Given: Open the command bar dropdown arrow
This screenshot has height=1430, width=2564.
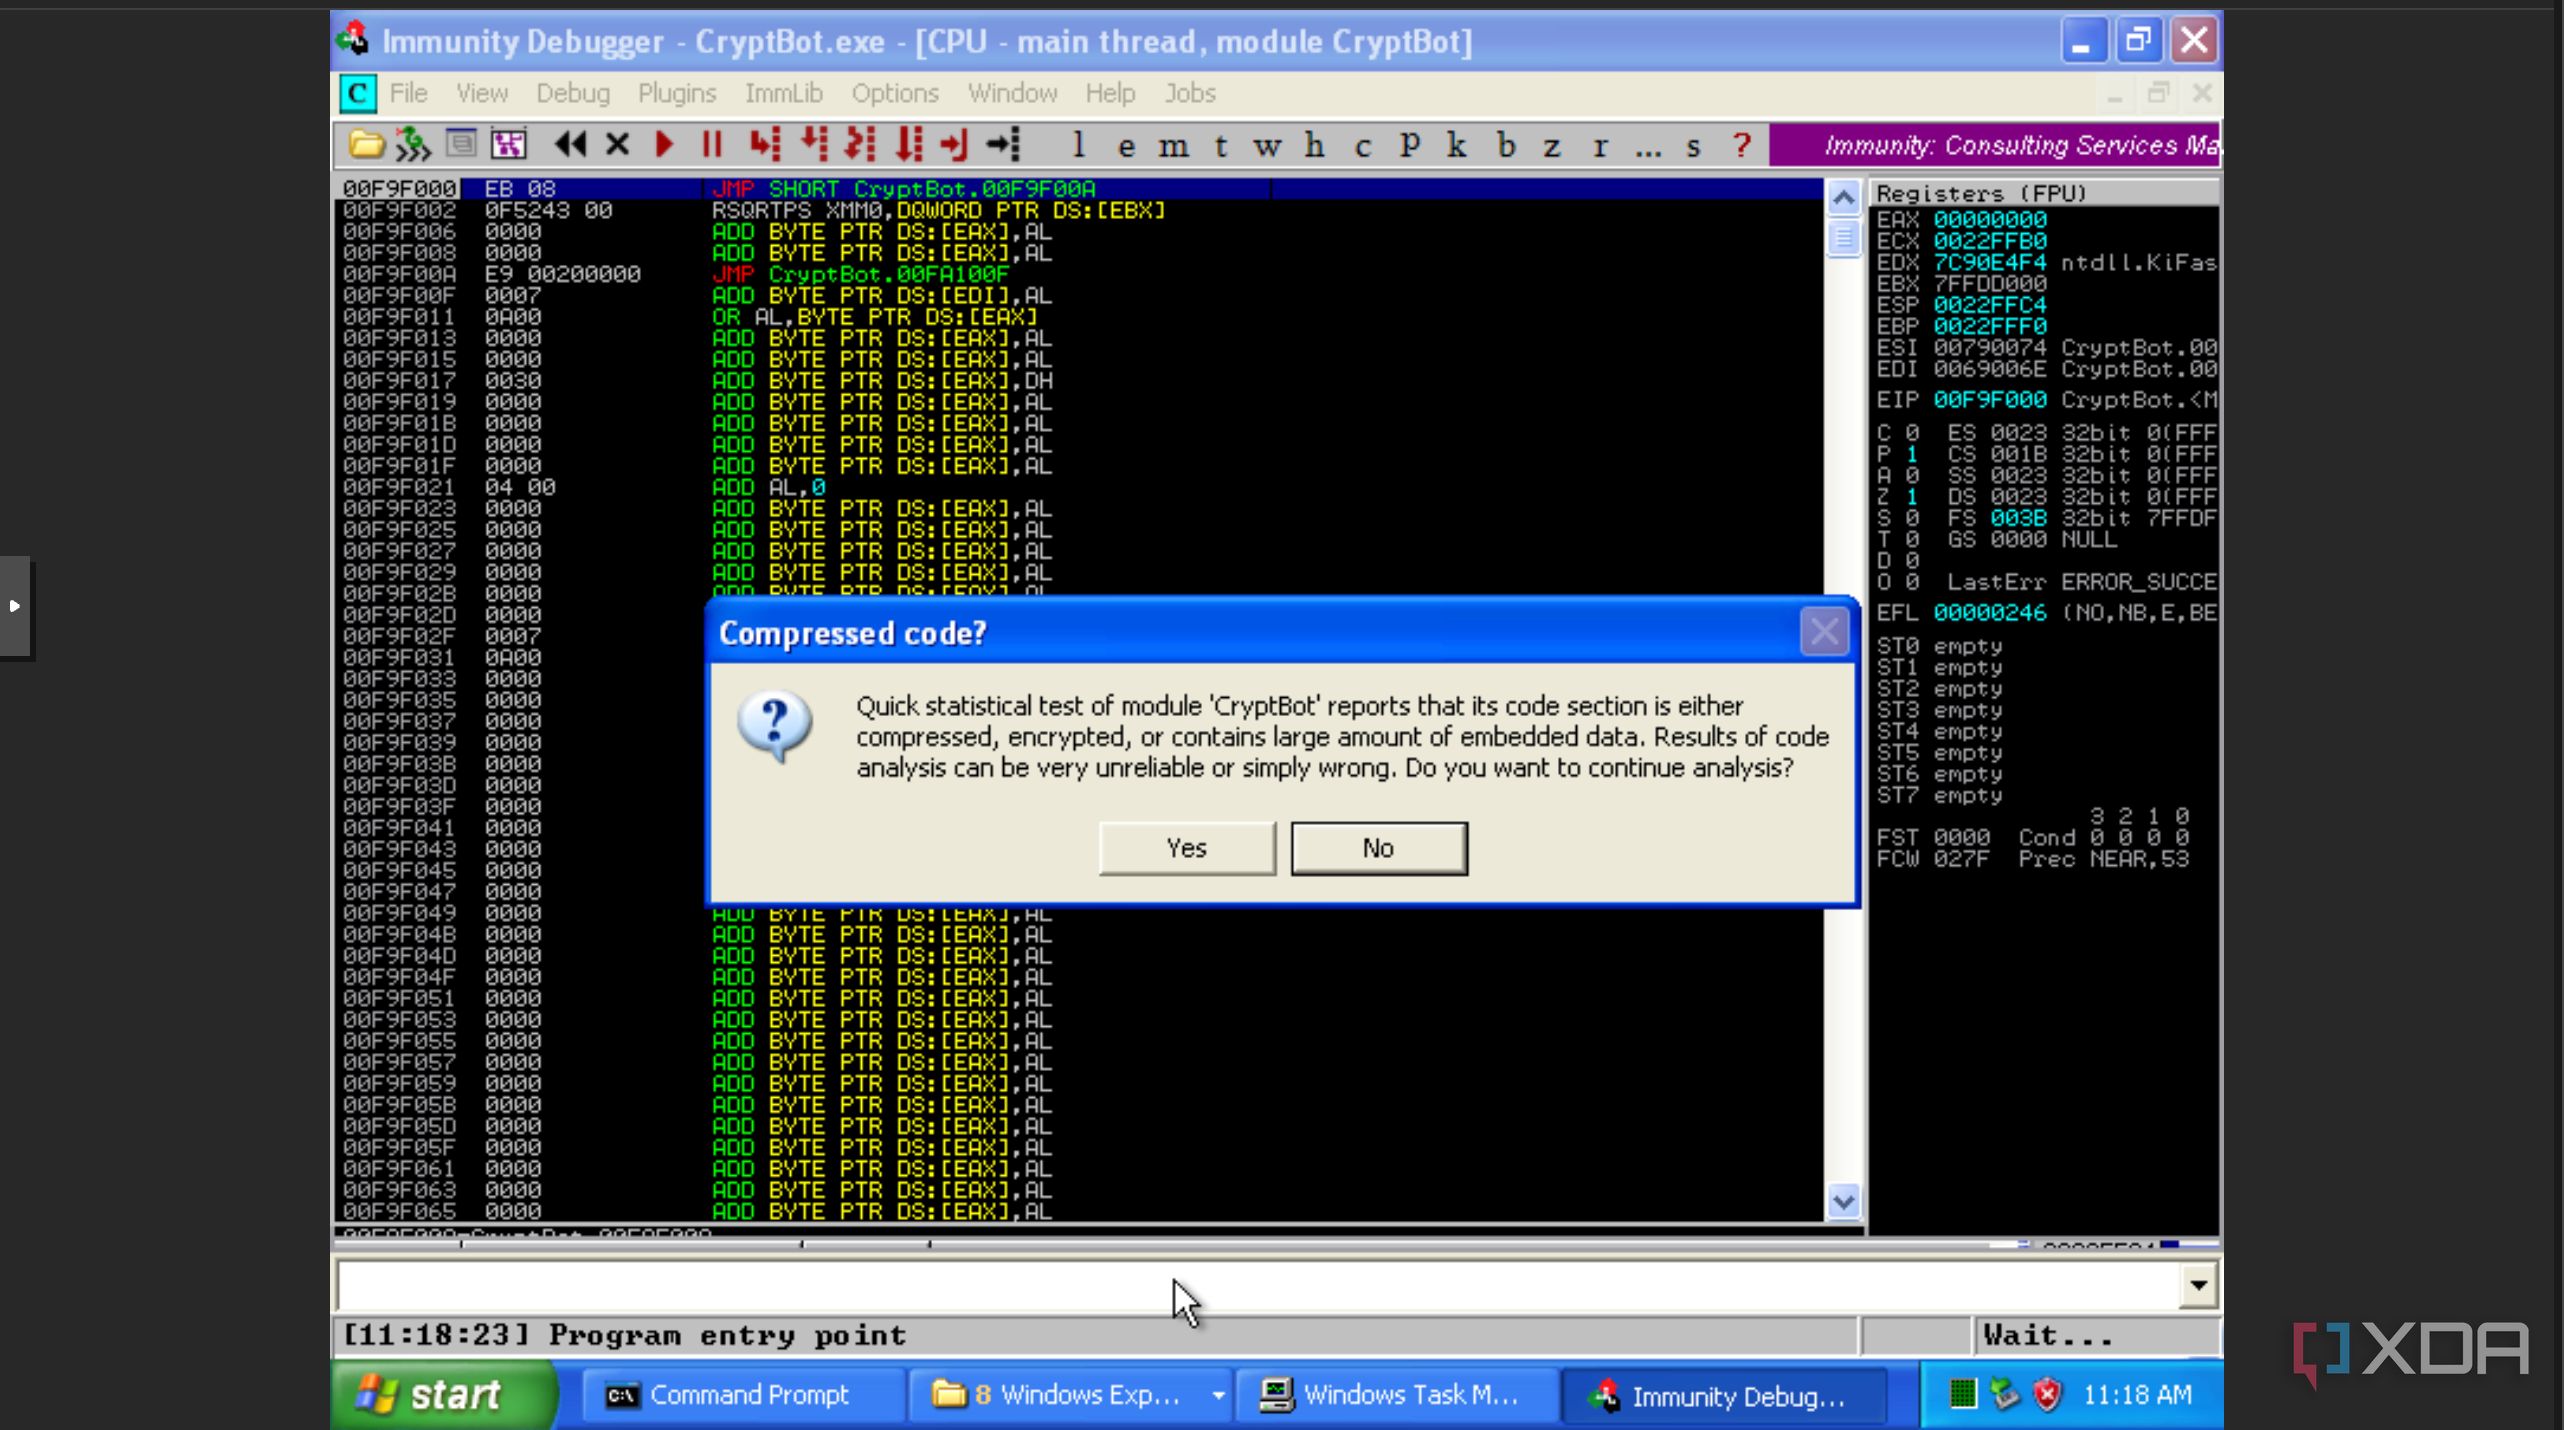Looking at the screenshot, I should tap(2198, 1285).
